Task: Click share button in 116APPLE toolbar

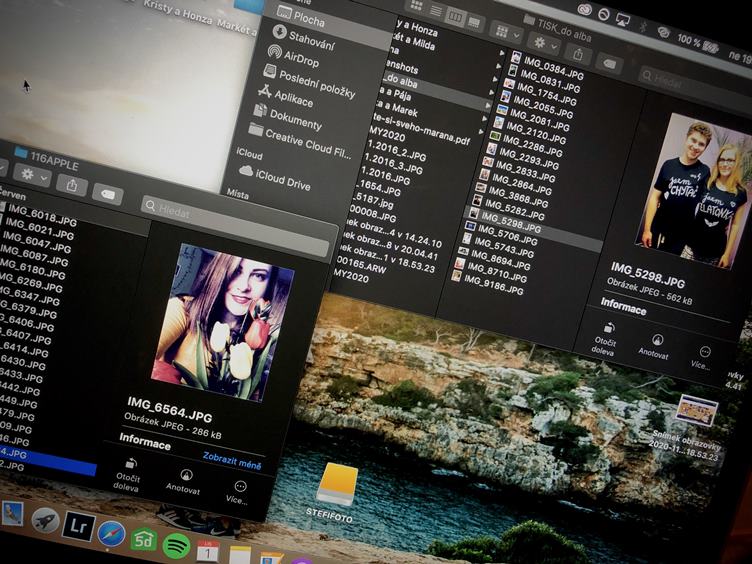Action: pos(71,185)
